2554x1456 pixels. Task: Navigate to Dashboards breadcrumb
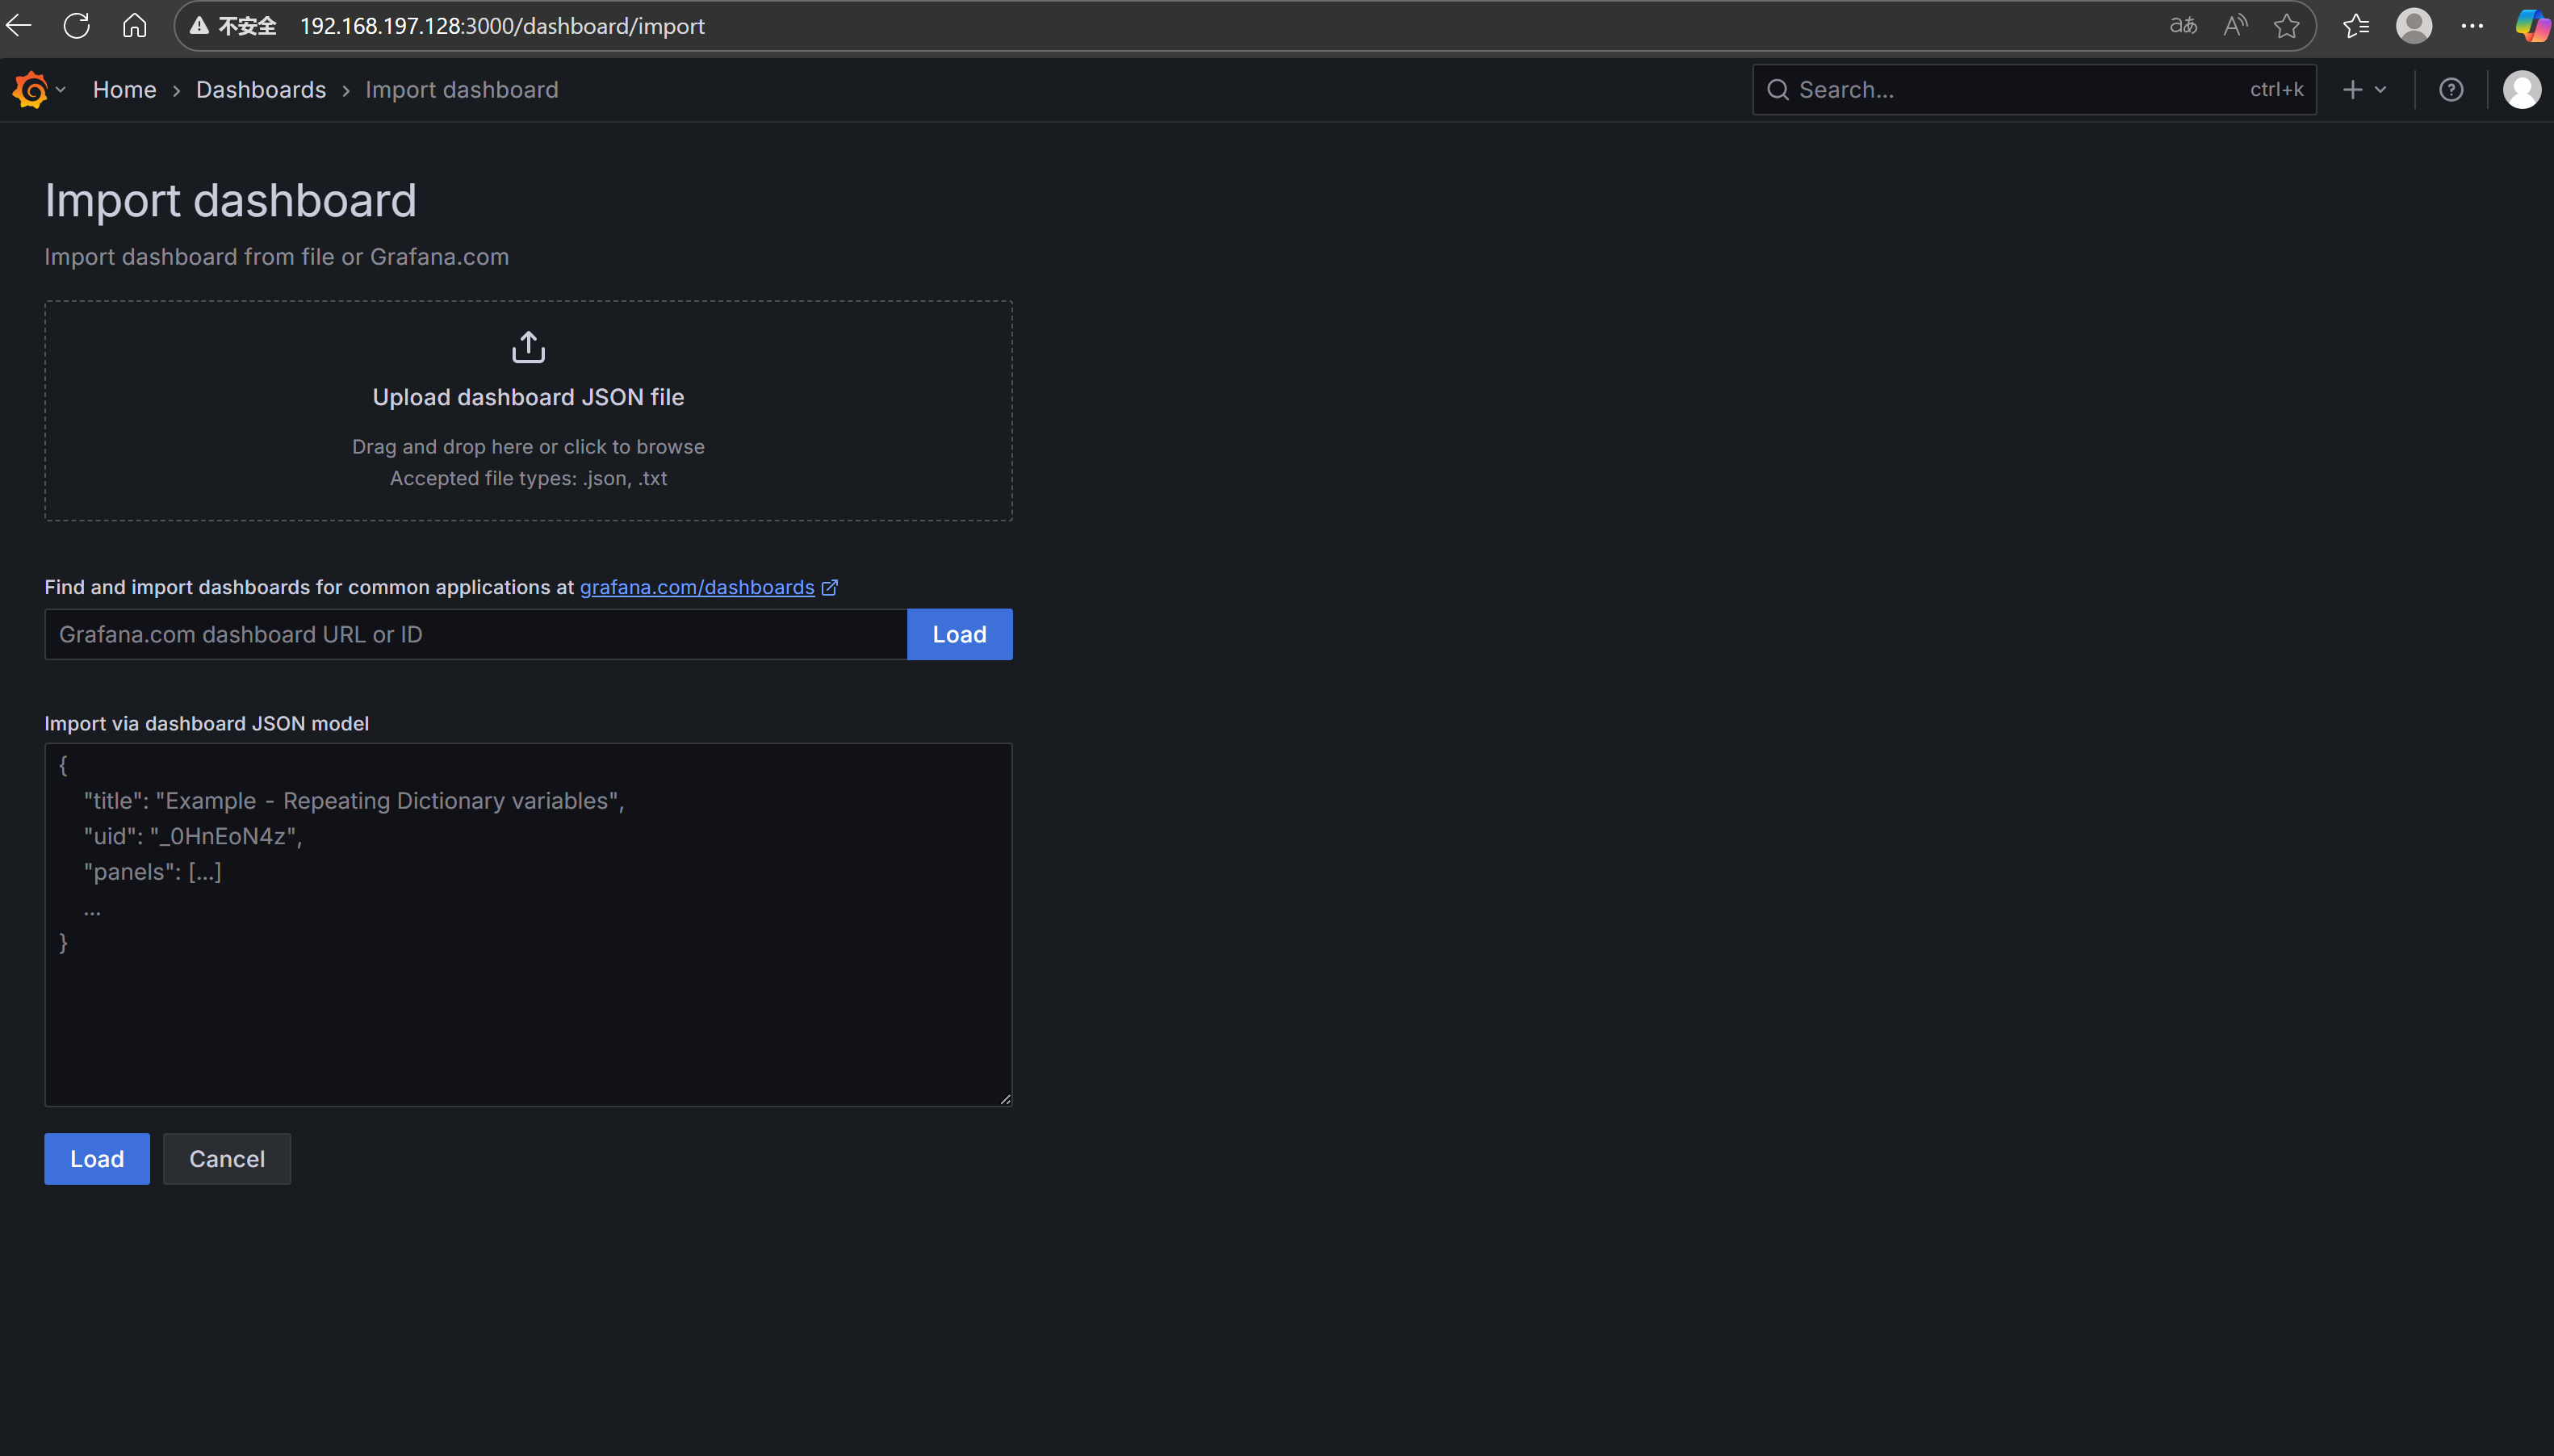[x=261, y=90]
